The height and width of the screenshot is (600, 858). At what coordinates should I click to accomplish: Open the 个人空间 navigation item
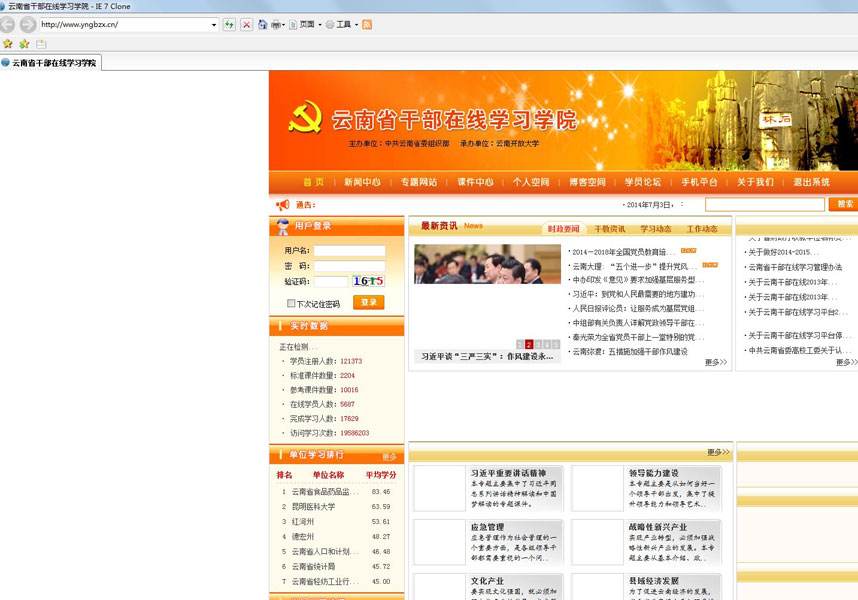tap(531, 182)
